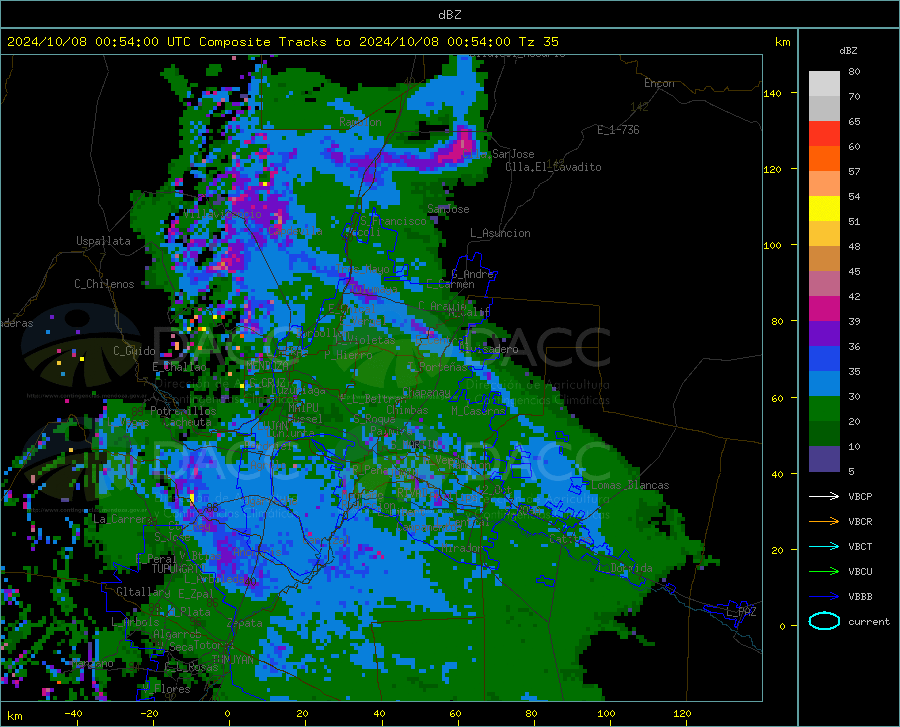Click the Gltallary map label

click(x=143, y=592)
